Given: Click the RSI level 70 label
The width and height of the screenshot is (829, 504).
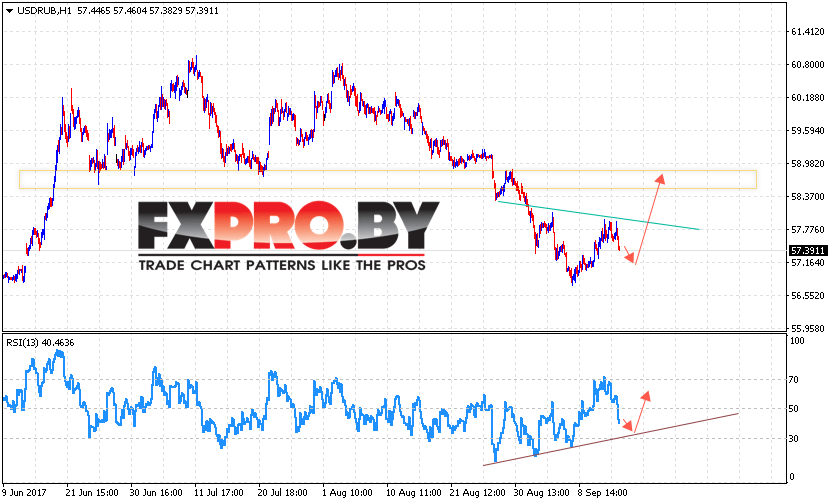Looking at the screenshot, I should [x=794, y=380].
